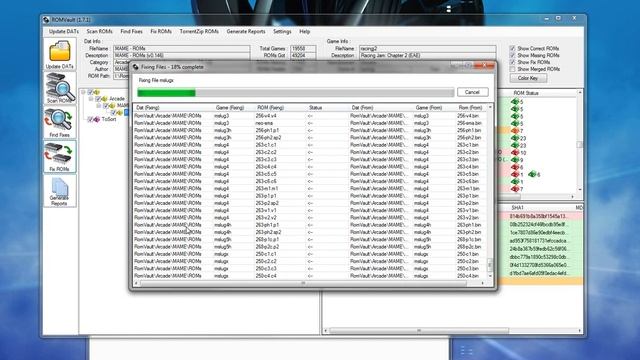This screenshot has height=360, width=640.
Task: Click the Update DATs folder icon
Action: point(60,51)
